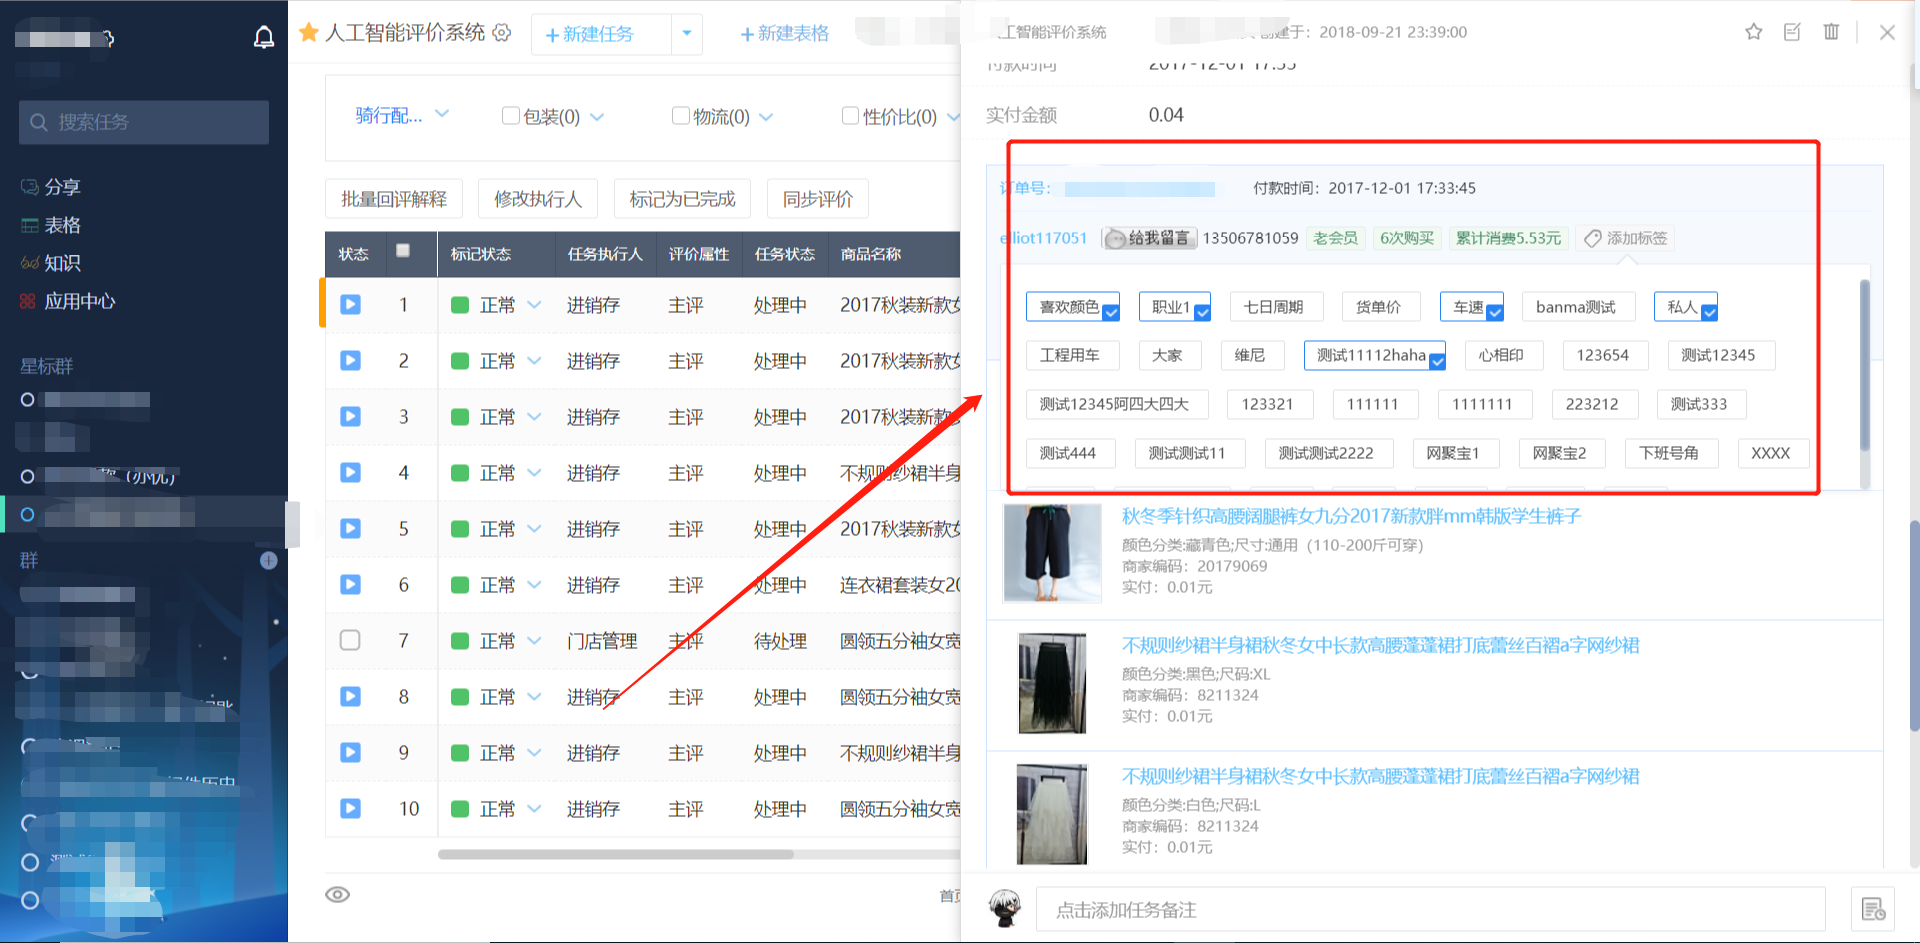Click the edit icon in the detail panel header

[x=1792, y=32]
